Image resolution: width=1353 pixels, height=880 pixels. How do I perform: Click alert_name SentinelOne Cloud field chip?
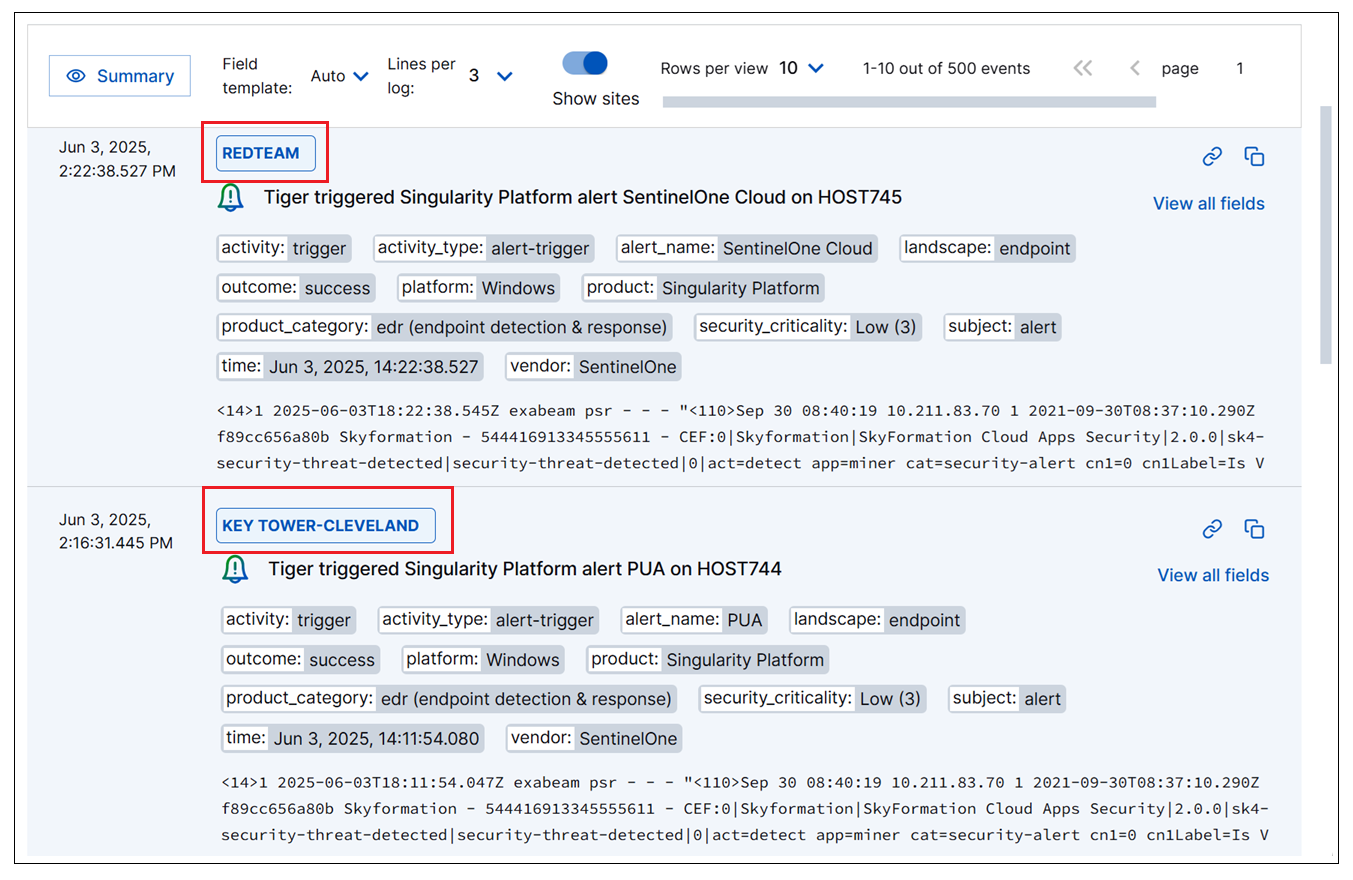click(x=747, y=248)
